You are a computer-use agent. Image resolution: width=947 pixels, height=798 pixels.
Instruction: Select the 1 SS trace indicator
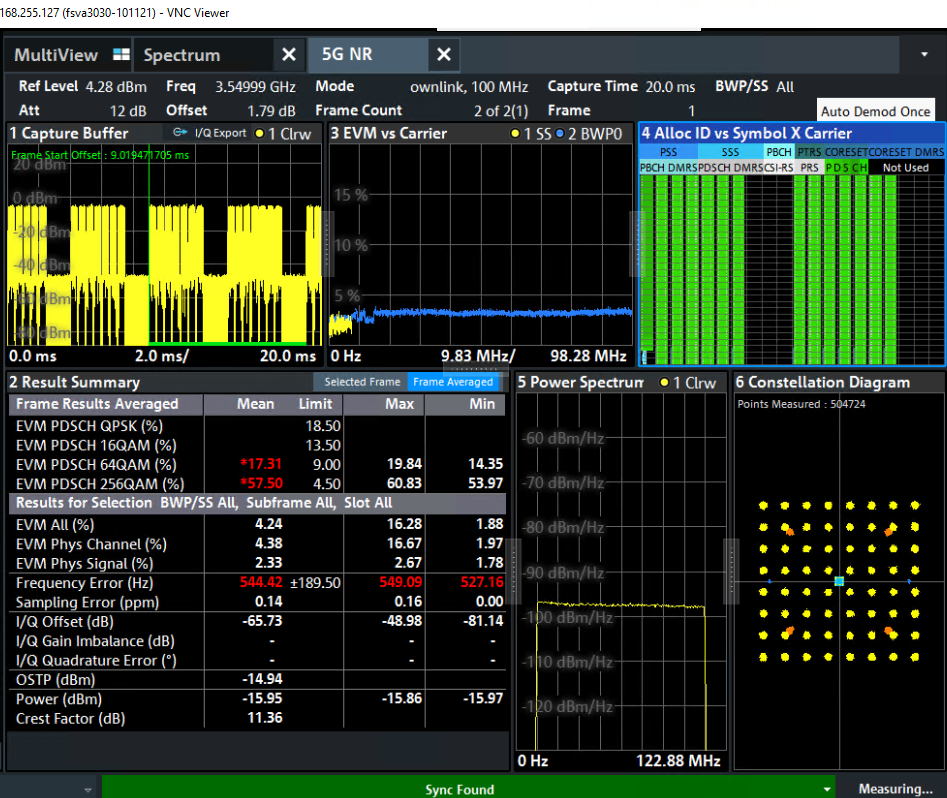click(x=531, y=134)
